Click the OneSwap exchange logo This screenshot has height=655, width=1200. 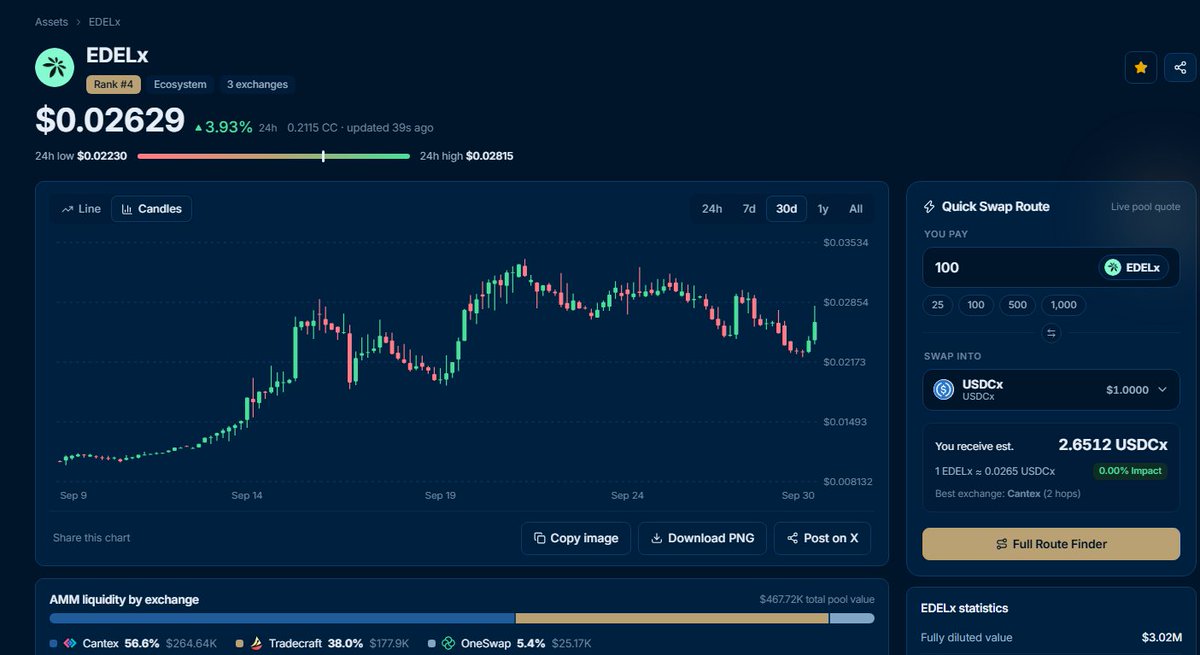pyautogui.click(x=450, y=643)
